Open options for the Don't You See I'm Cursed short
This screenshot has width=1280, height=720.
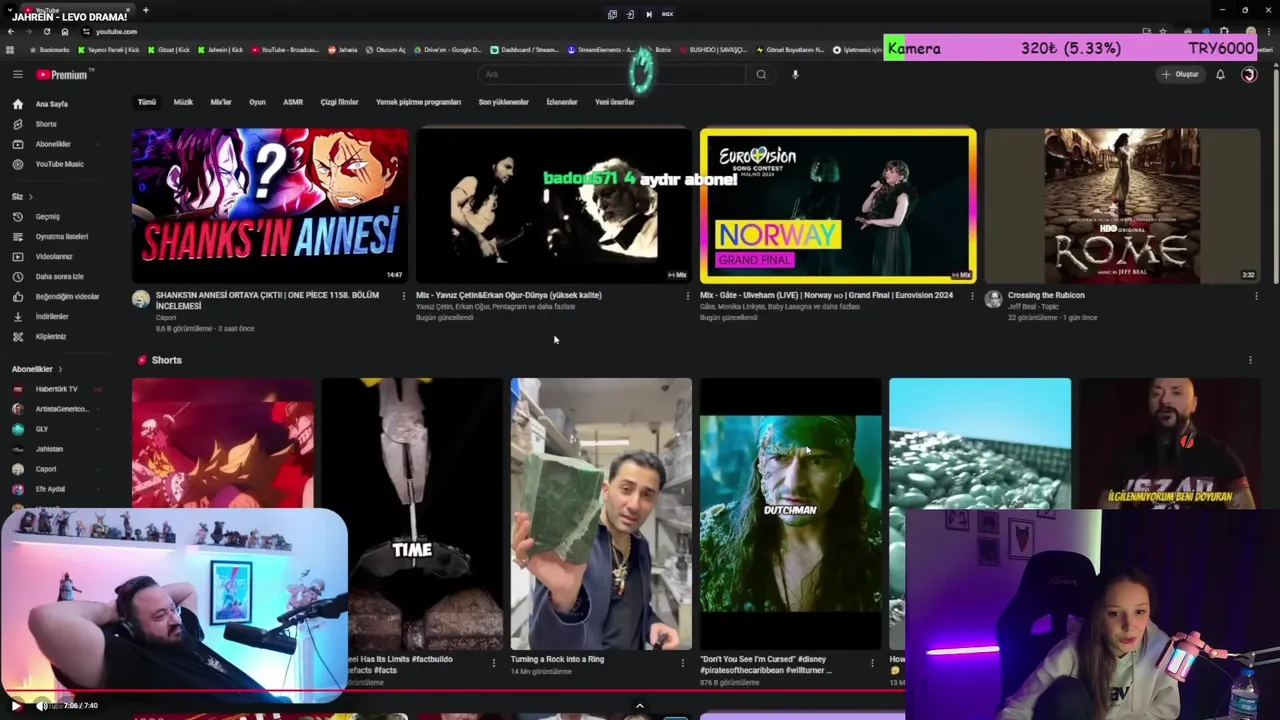(872, 662)
